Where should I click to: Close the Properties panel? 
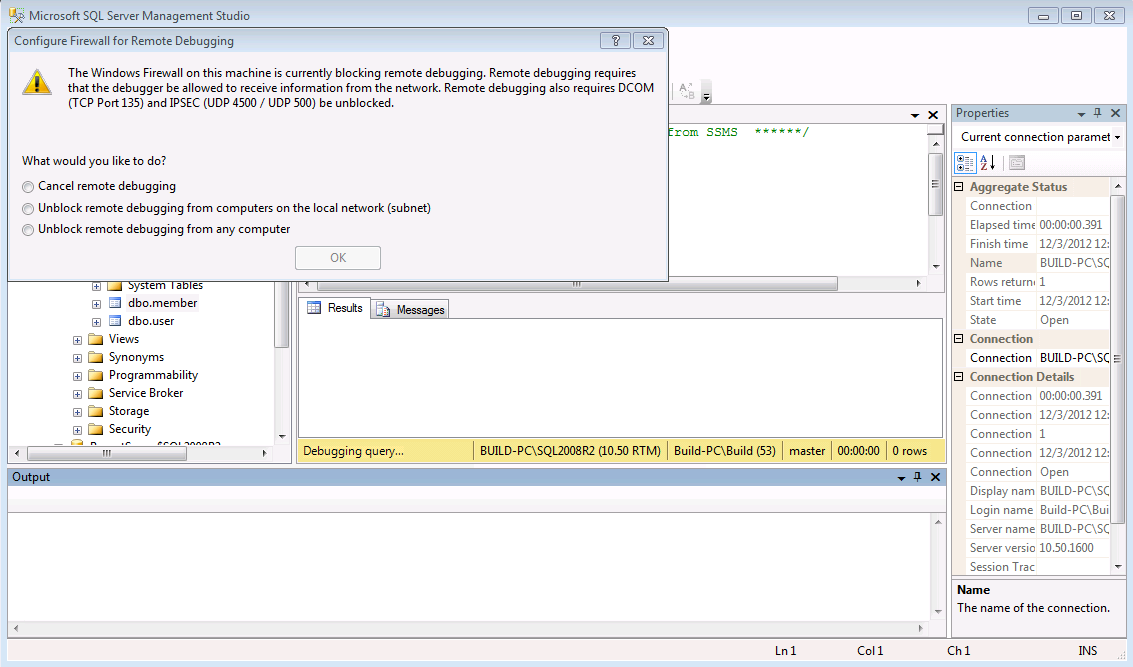click(x=1115, y=113)
